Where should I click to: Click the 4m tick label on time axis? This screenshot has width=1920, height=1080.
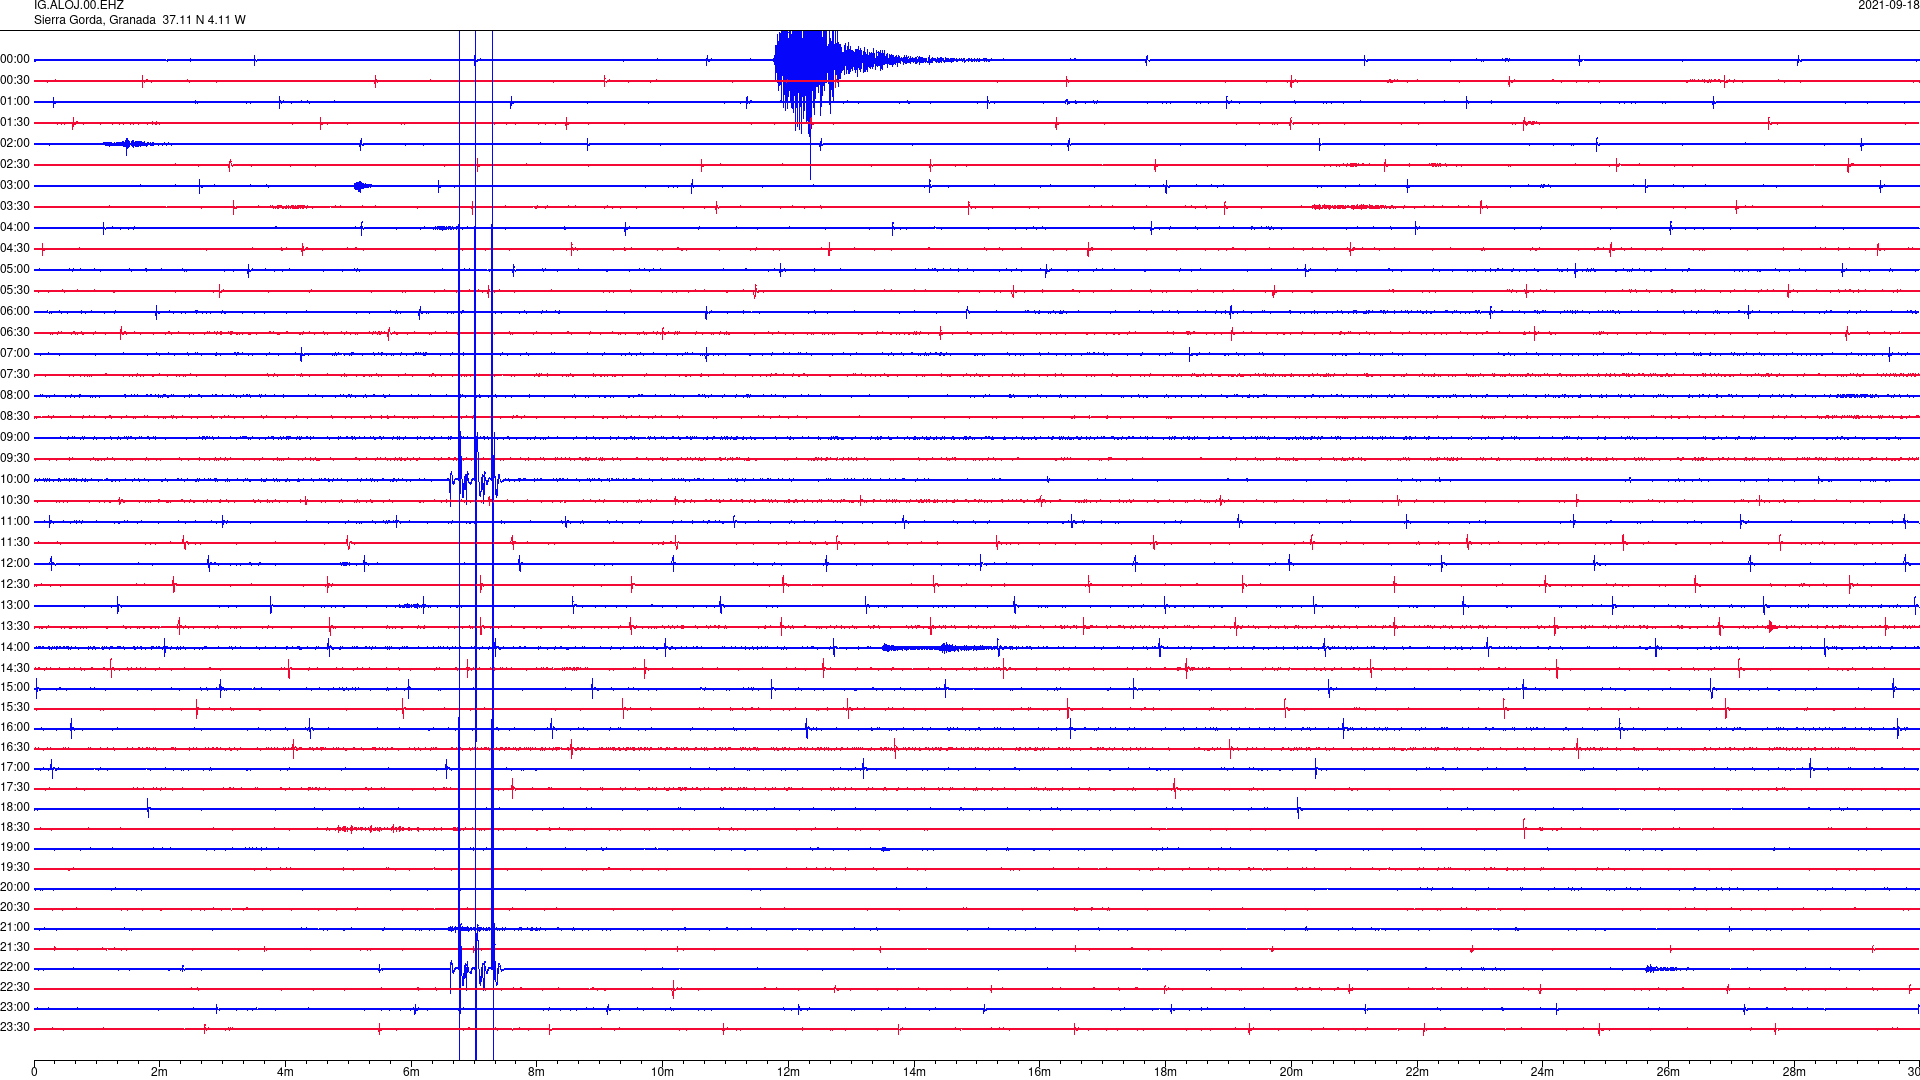coord(285,1072)
